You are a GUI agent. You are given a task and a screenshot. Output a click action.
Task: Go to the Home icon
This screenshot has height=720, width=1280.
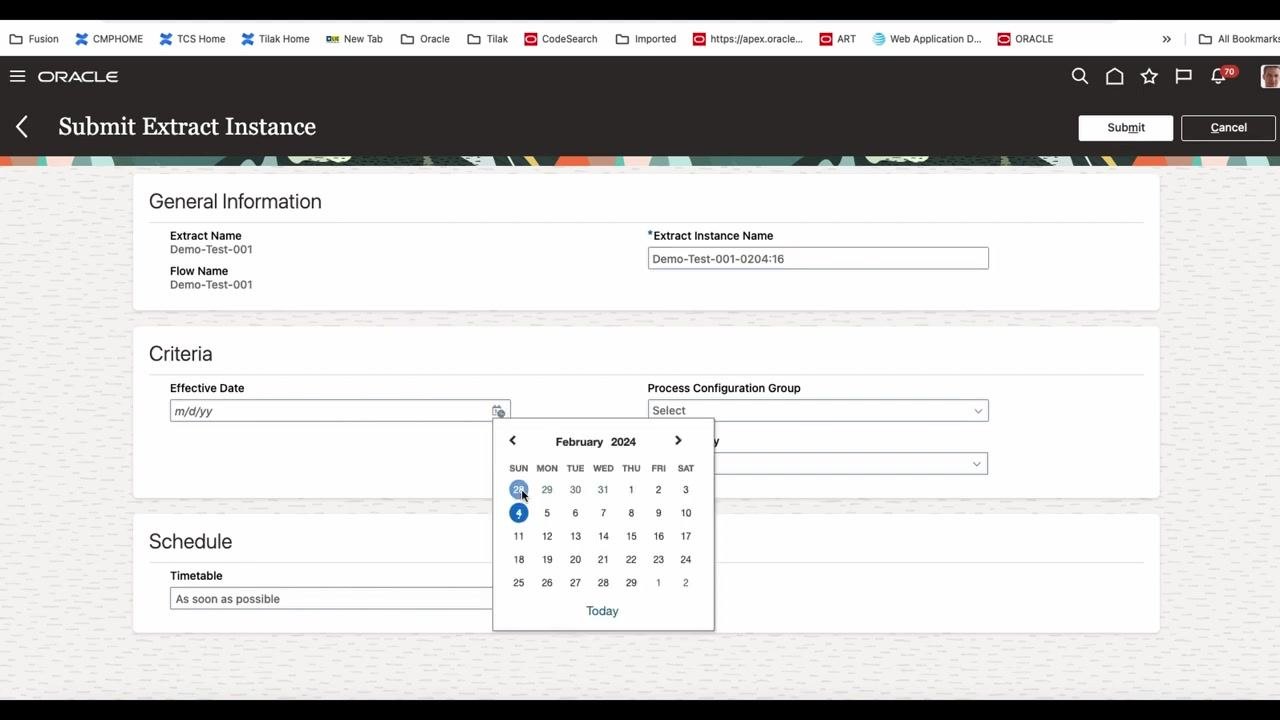pyautogui.click(x=1114, y=76)
